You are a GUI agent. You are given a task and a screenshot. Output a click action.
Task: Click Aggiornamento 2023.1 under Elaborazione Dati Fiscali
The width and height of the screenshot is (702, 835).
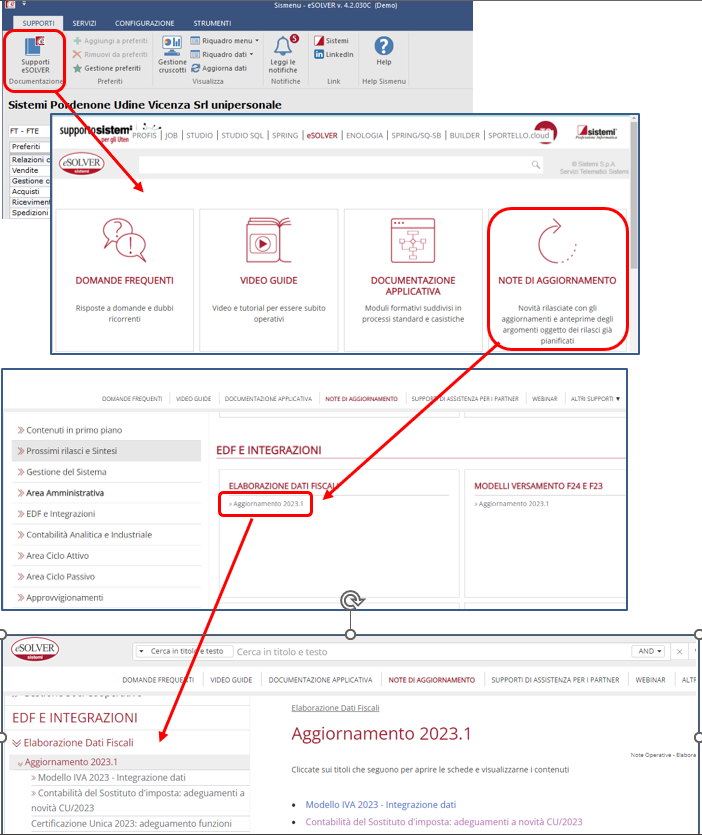(x=266, y=504)
